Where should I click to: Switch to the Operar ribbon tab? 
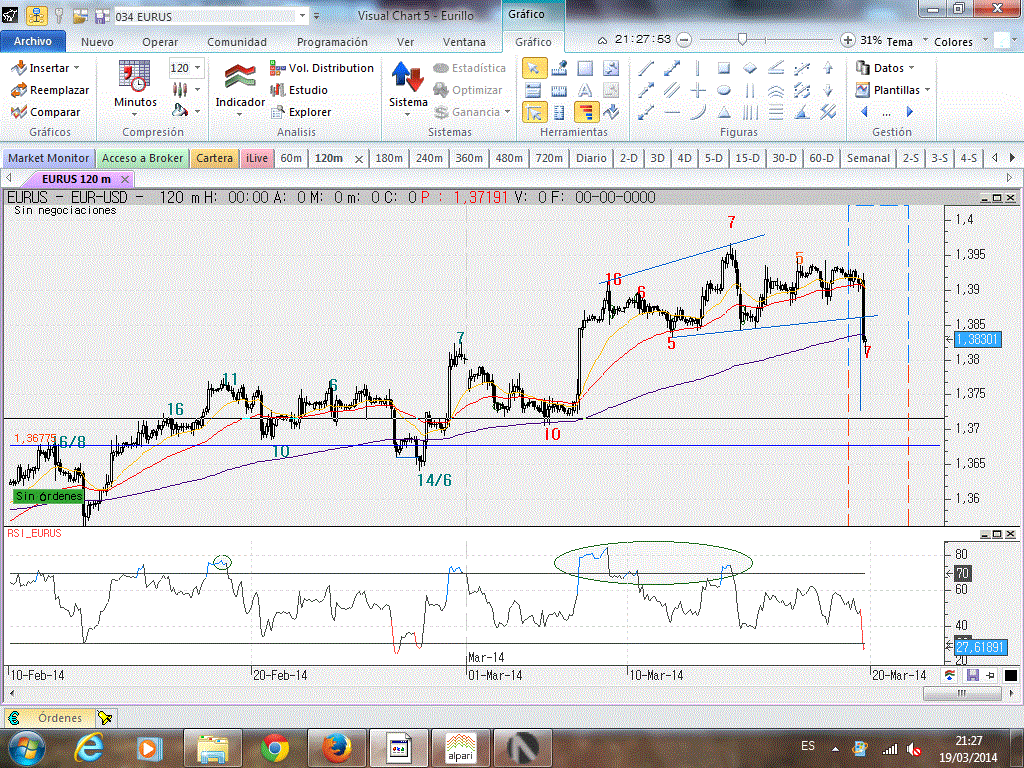pos(160,42)
